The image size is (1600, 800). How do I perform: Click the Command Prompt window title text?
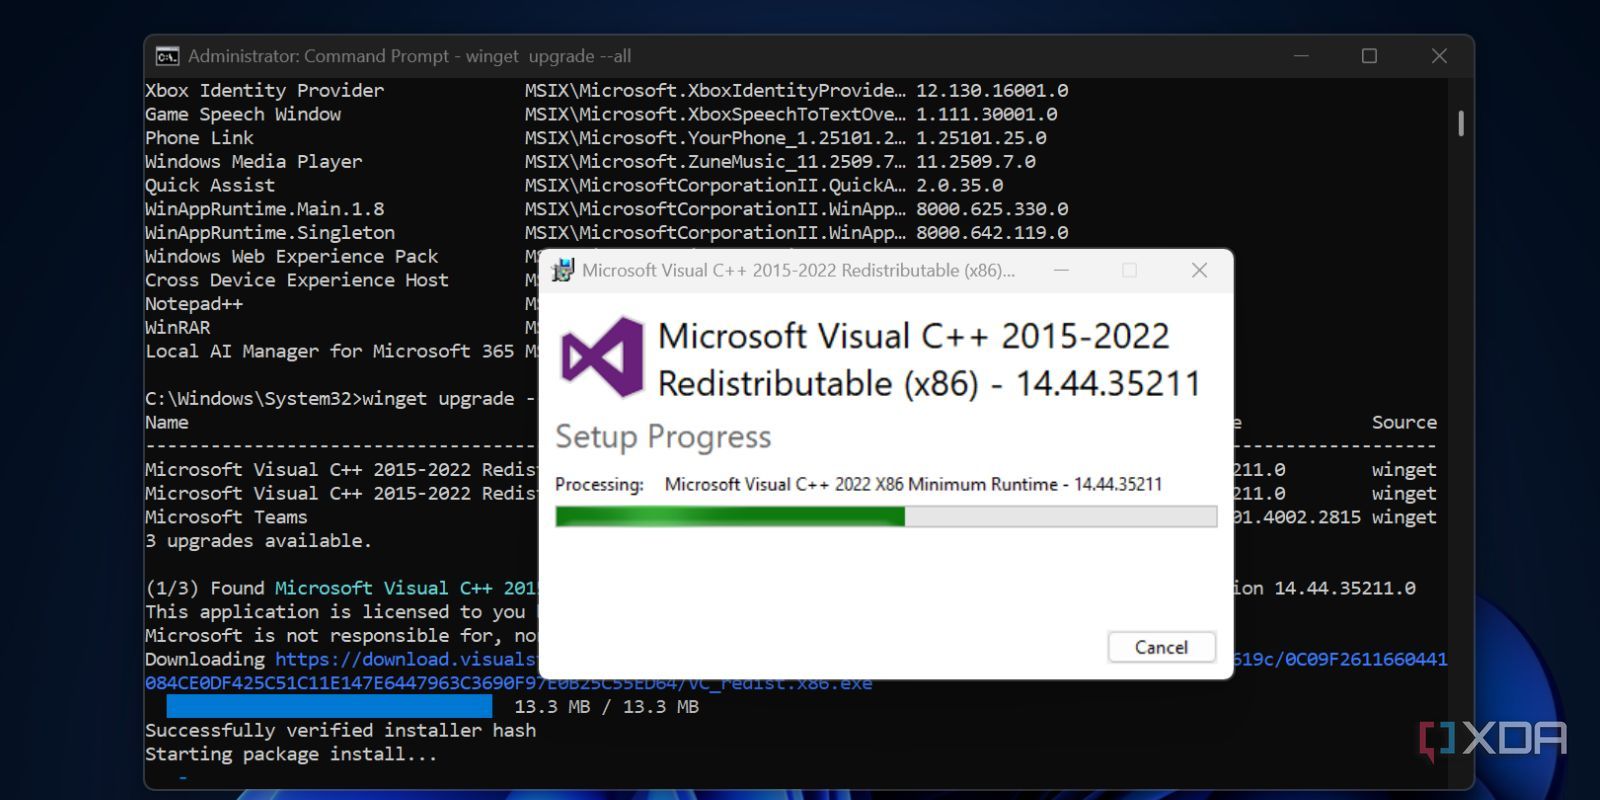click(x=409, y=56)
